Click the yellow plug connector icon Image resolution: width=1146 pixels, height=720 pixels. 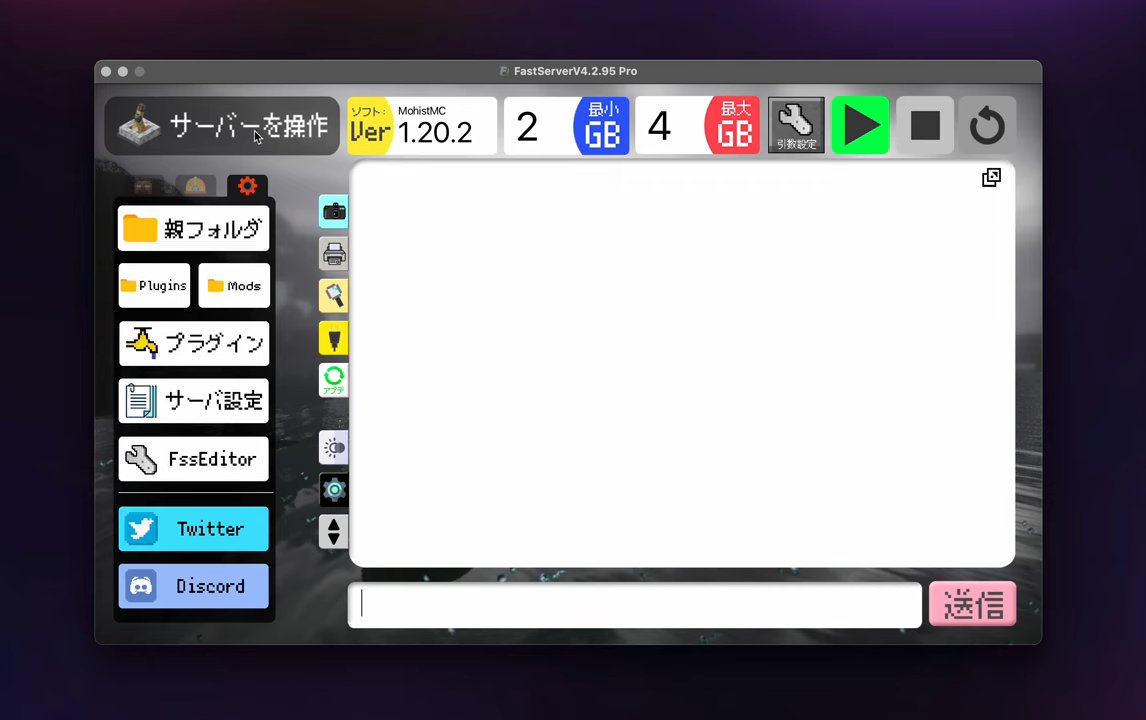click(333, 338)
